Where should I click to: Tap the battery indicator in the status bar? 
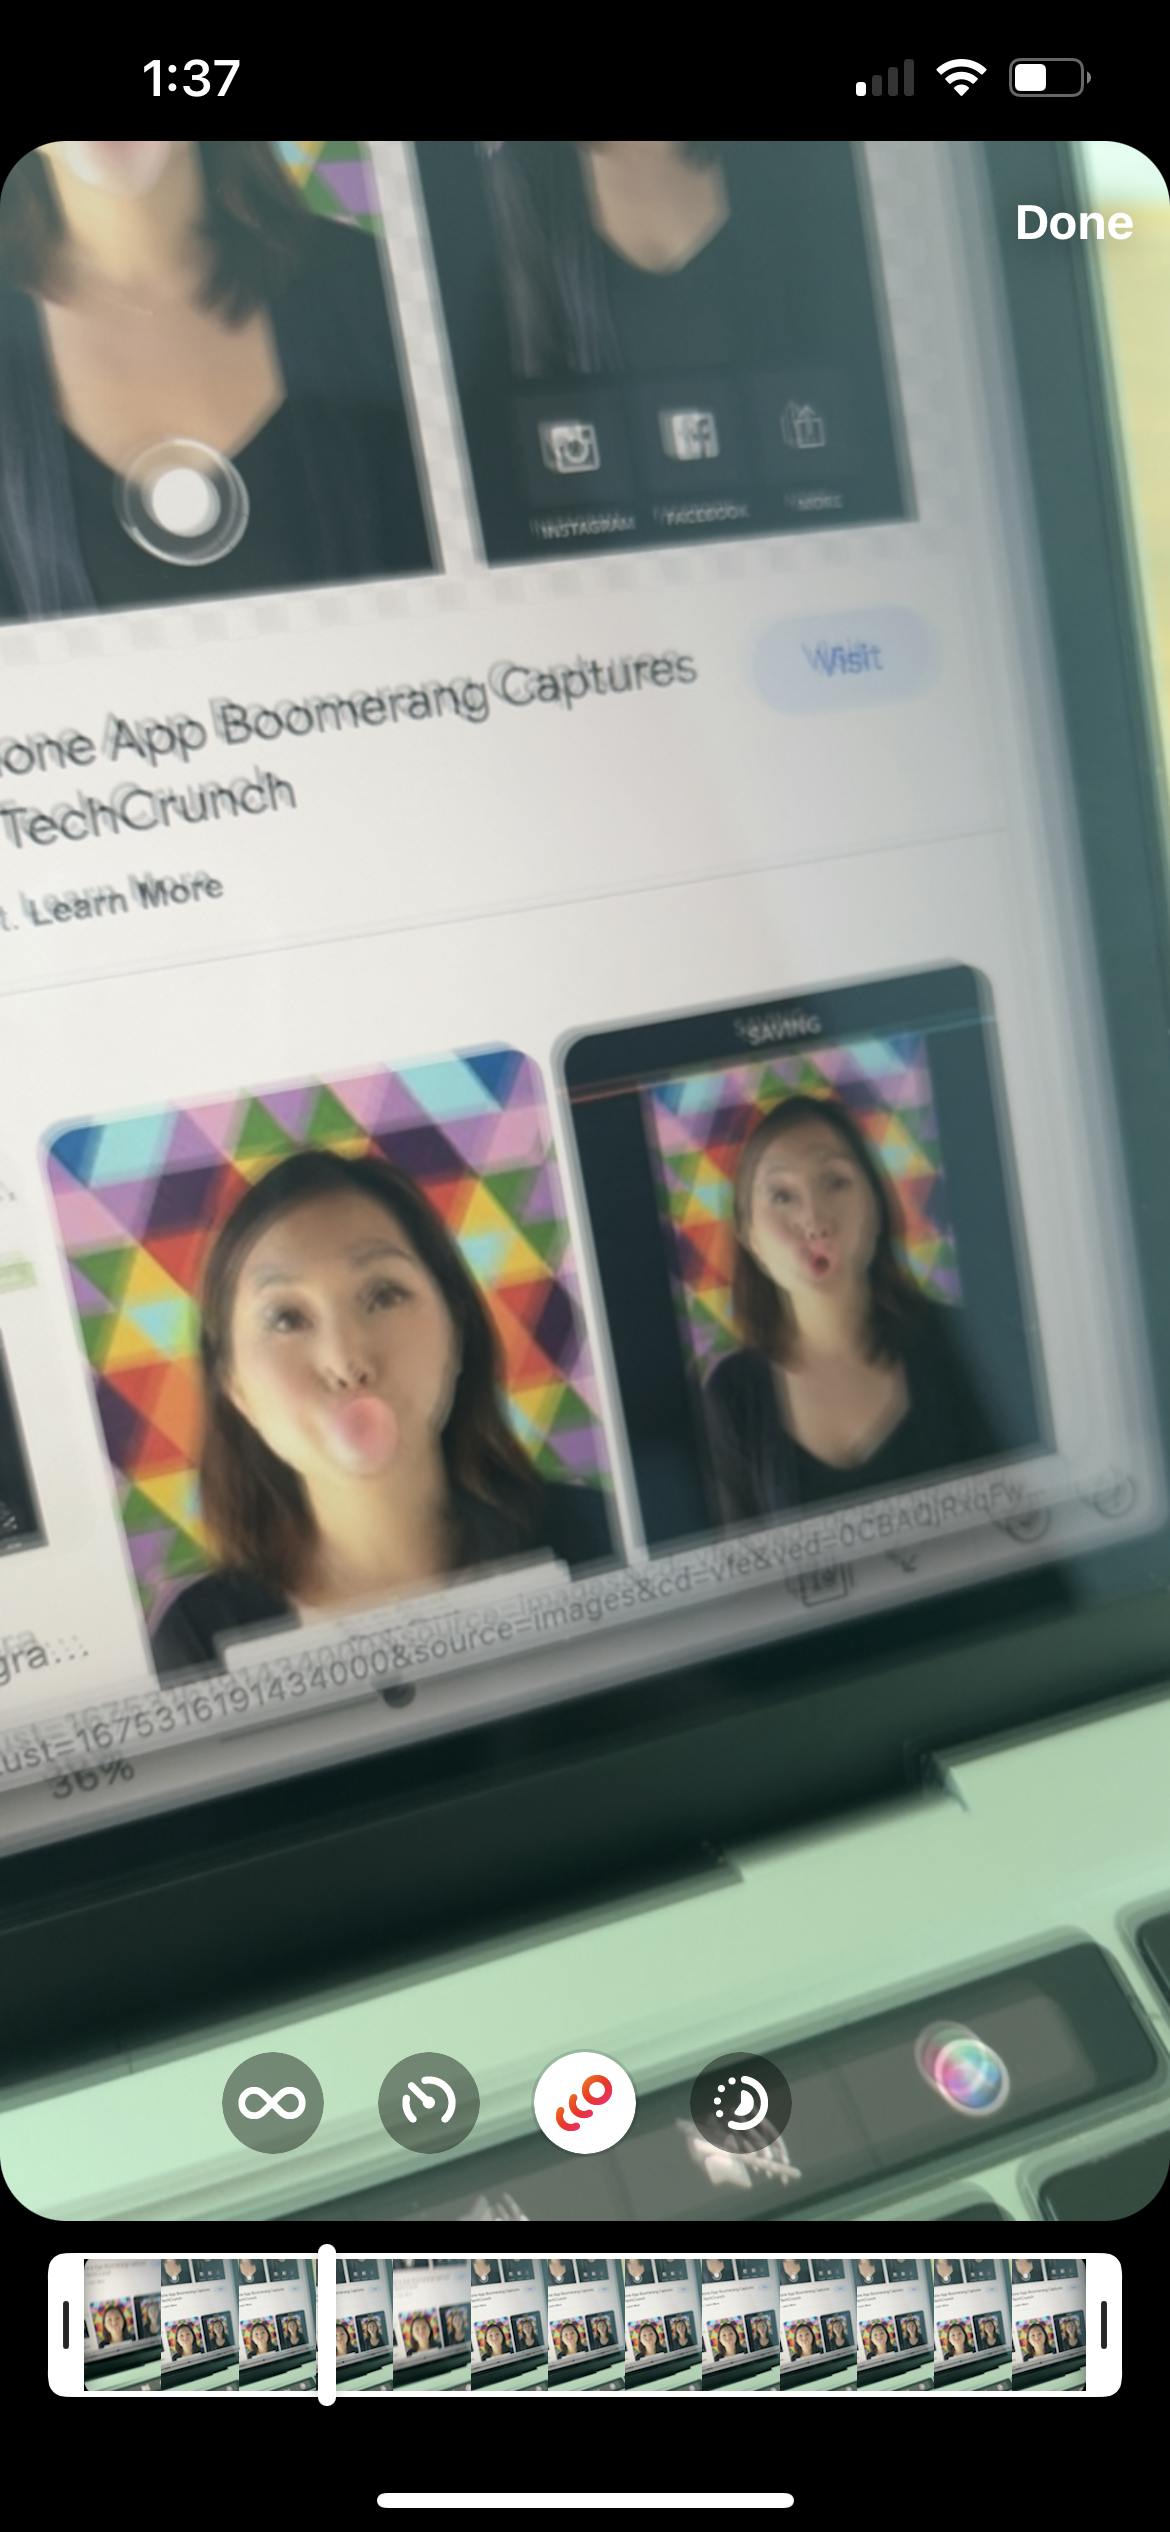1049,78
